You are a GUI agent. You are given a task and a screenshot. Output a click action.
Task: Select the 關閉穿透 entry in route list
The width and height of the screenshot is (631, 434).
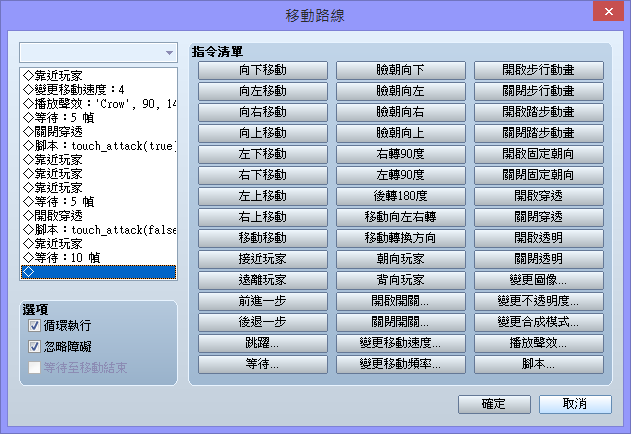[x=99, y=132]
